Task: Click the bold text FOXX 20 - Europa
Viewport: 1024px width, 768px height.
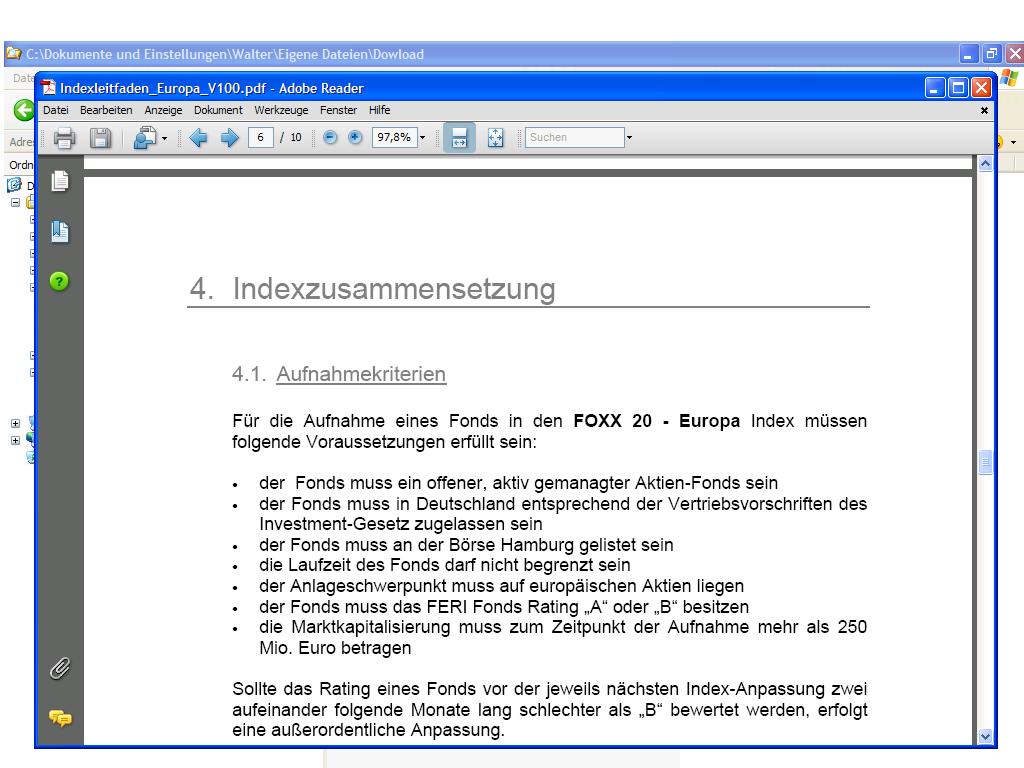Action: [656, 421]
